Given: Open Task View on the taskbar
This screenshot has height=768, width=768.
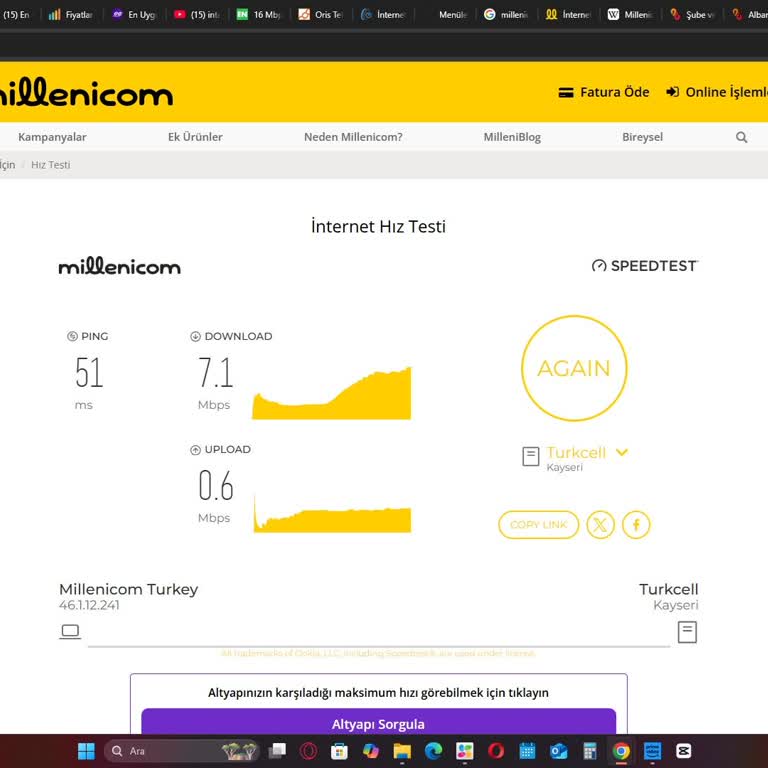Looking at the screenshot, I should click(277, 751).
